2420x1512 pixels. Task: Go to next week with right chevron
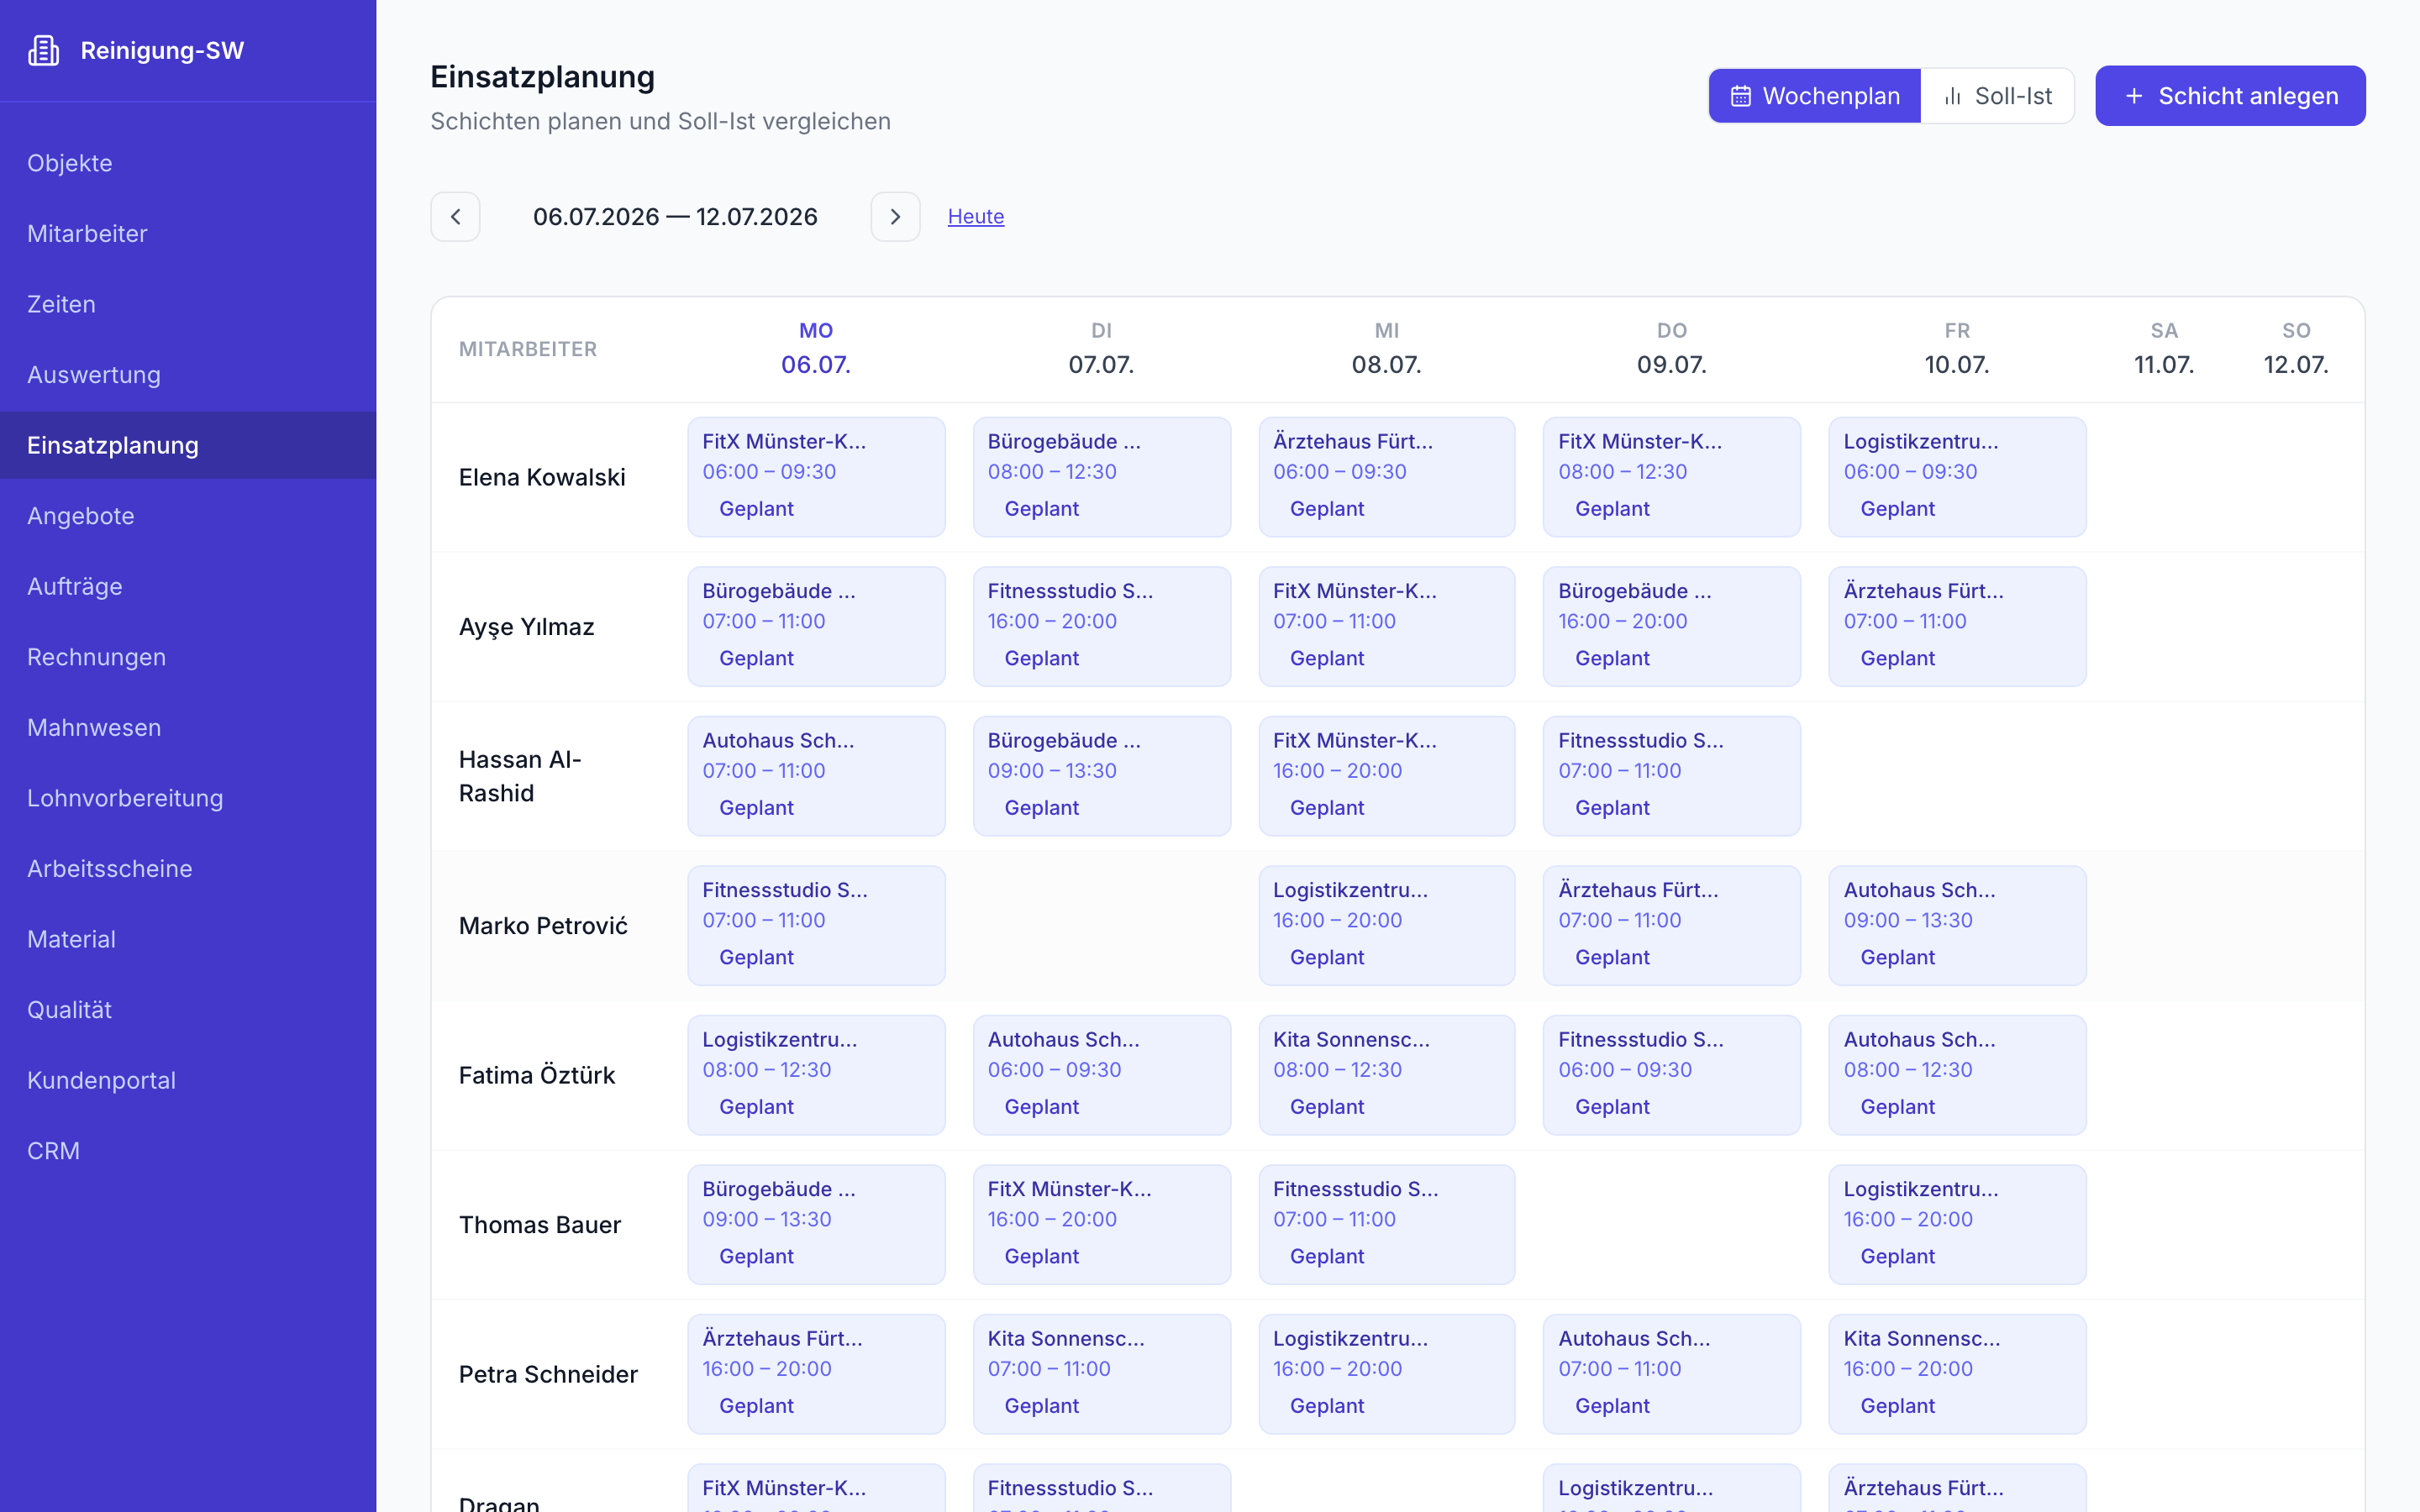[x=895, y=216]
